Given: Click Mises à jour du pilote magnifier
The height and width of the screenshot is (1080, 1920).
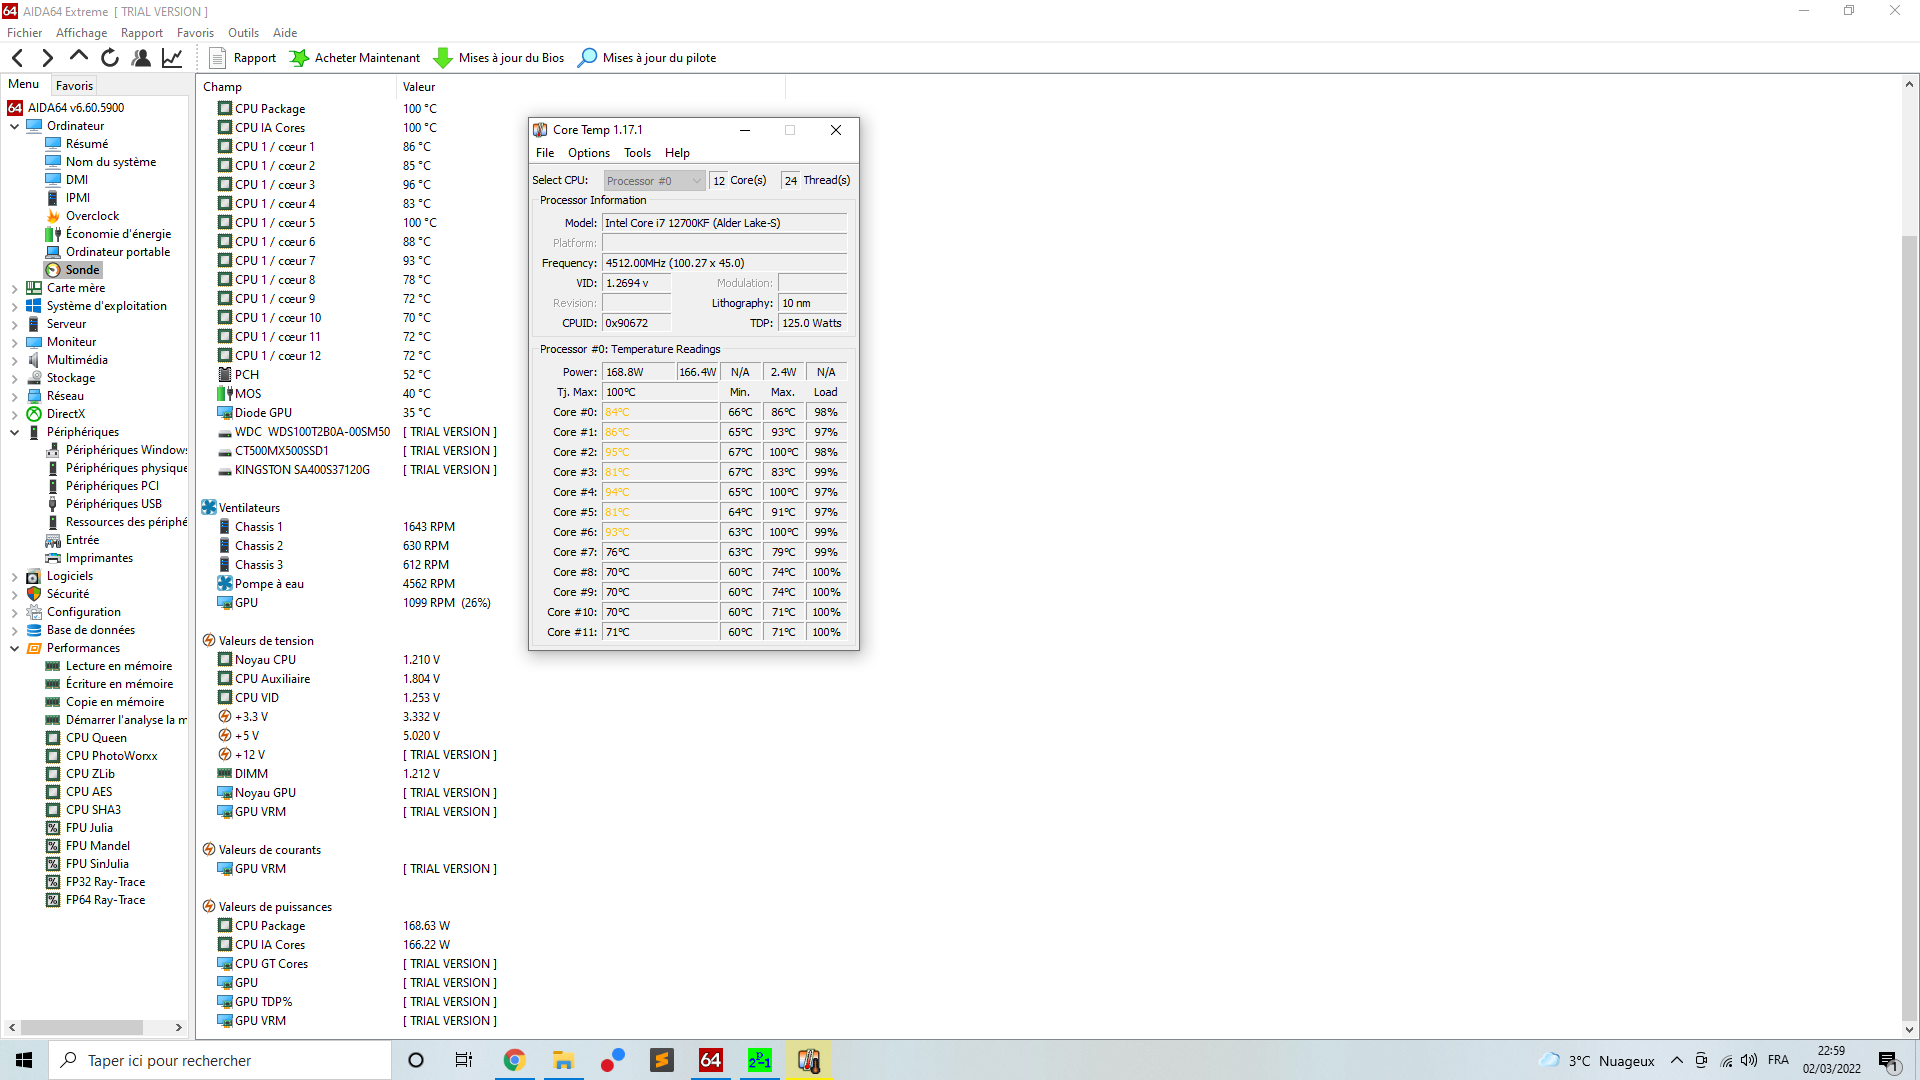Looking at the screenshot, I should point(588,58).
